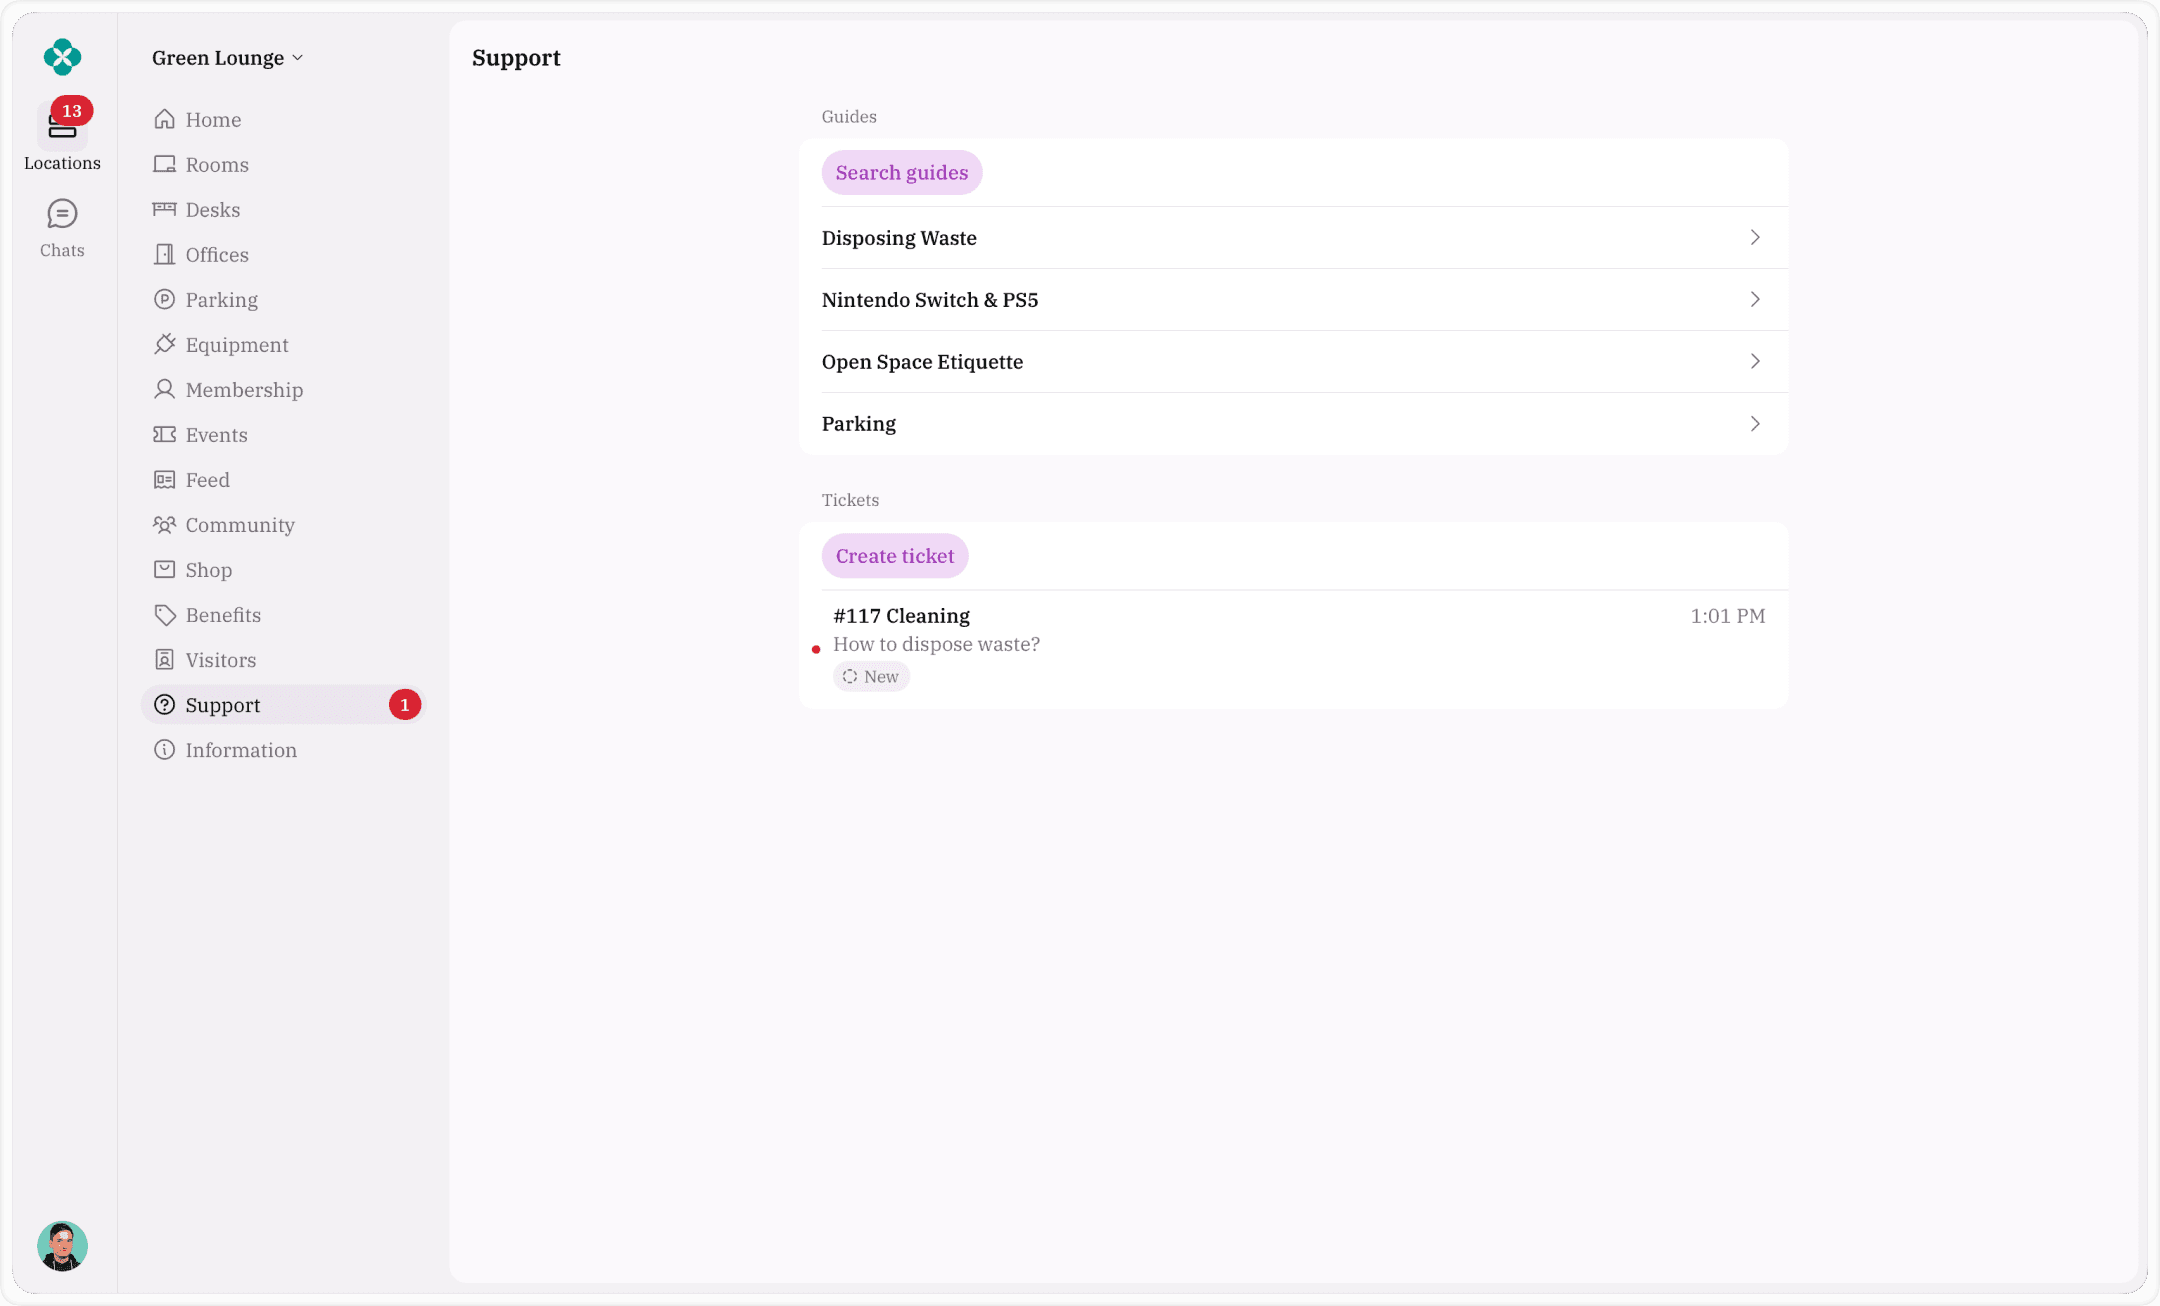Screen dimensions: 2160x1306
Task: Click the Community people icon
Action: (164, 524)
